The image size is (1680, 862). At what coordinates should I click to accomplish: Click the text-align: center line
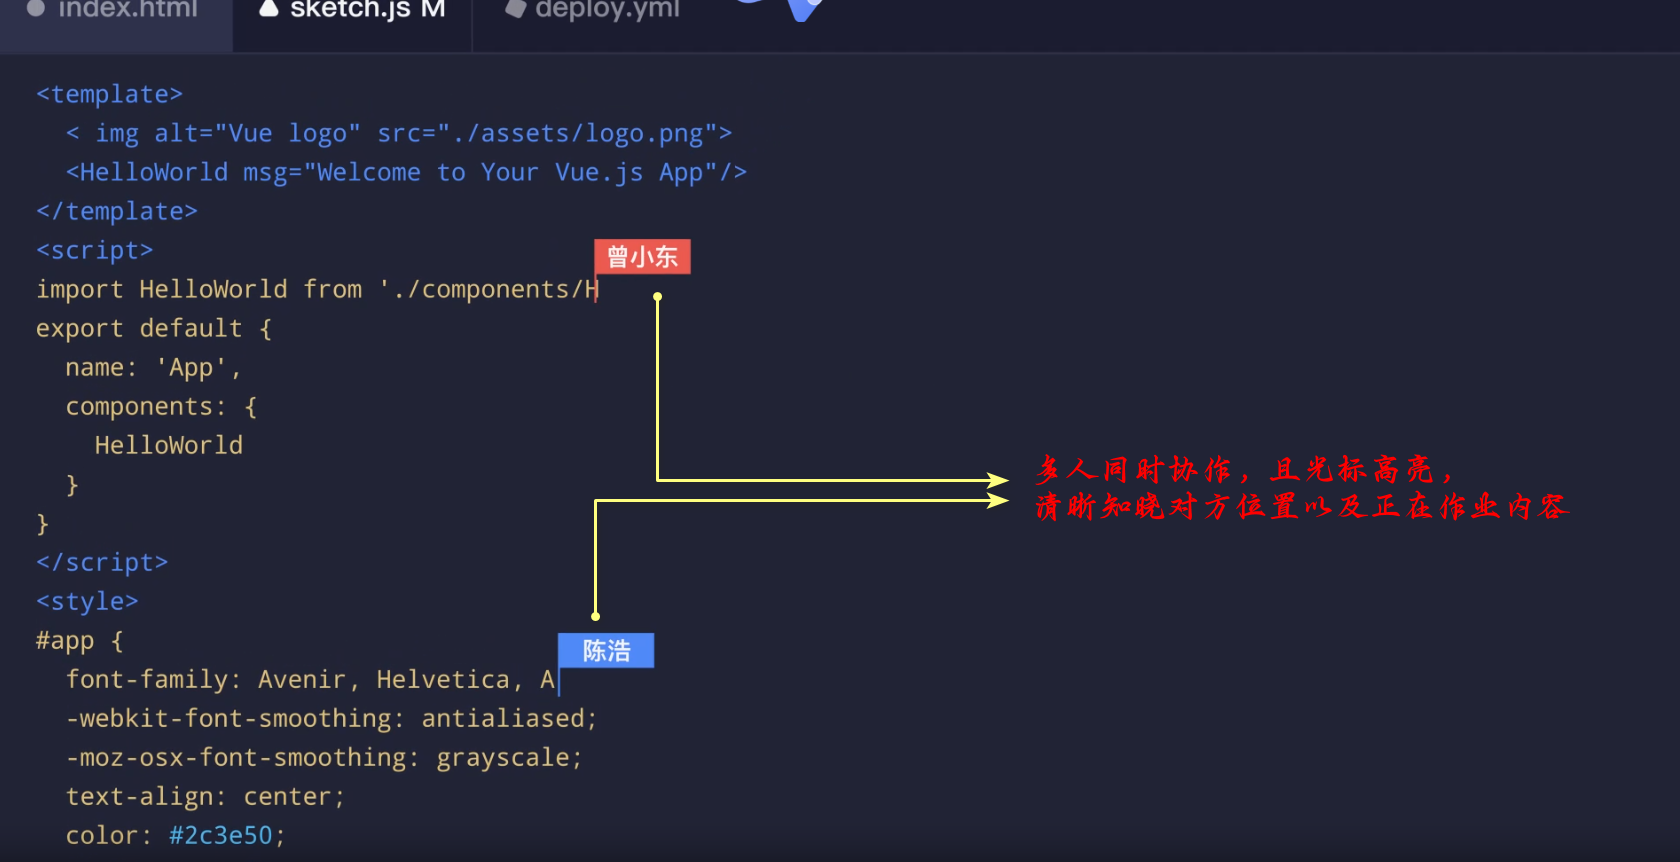205,796
